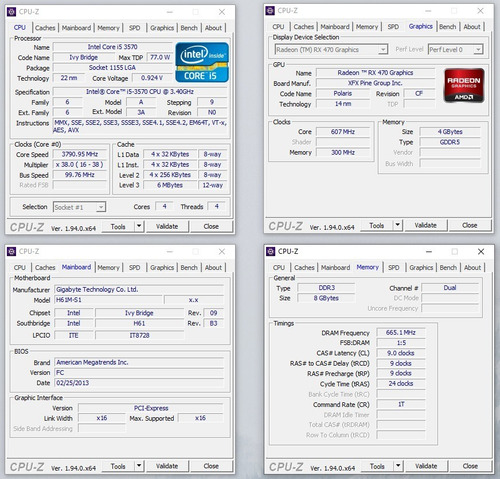Click Validate button in Mainboard tab window
The image size is (500, 479).
coord(167,466)
